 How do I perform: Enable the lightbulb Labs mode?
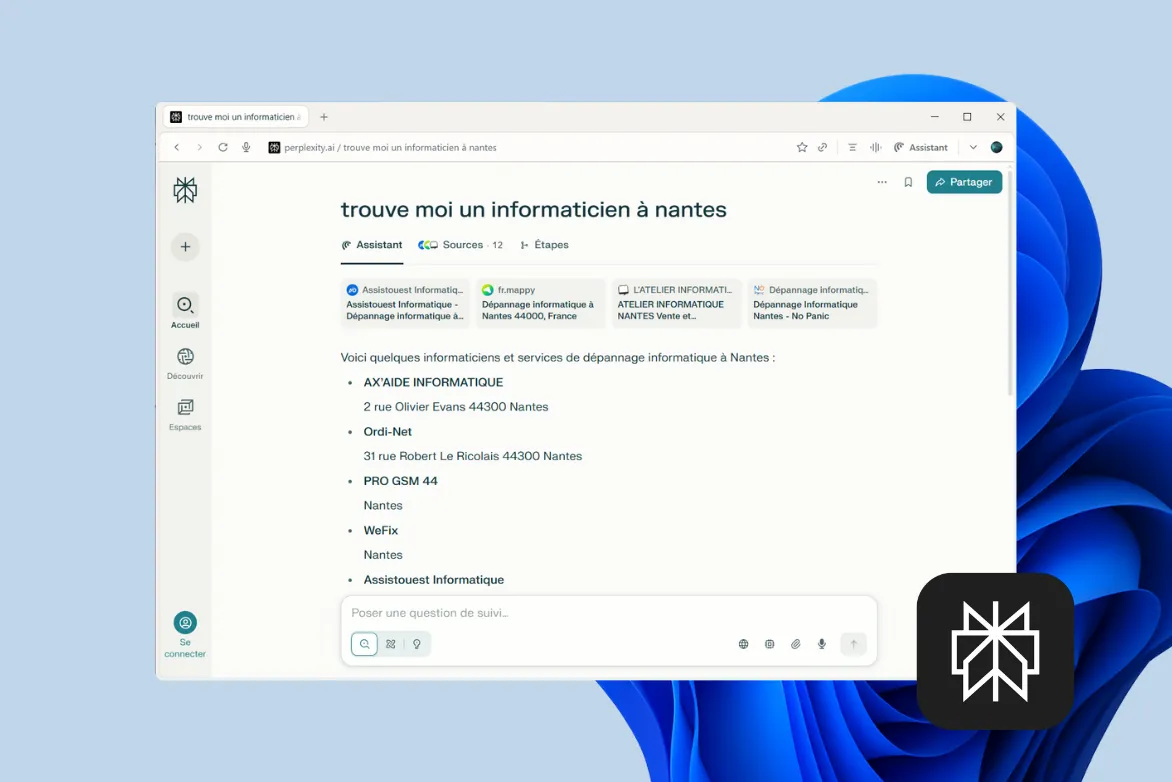point(417,644)
